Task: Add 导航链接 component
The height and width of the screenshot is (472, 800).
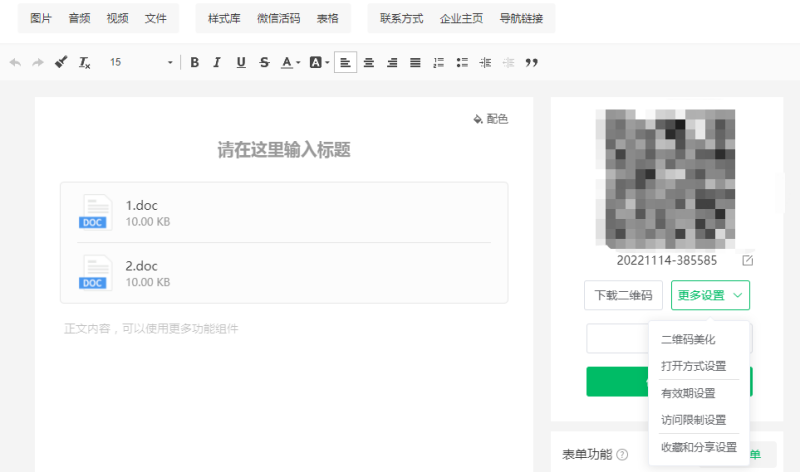Action: pos(521,18)
